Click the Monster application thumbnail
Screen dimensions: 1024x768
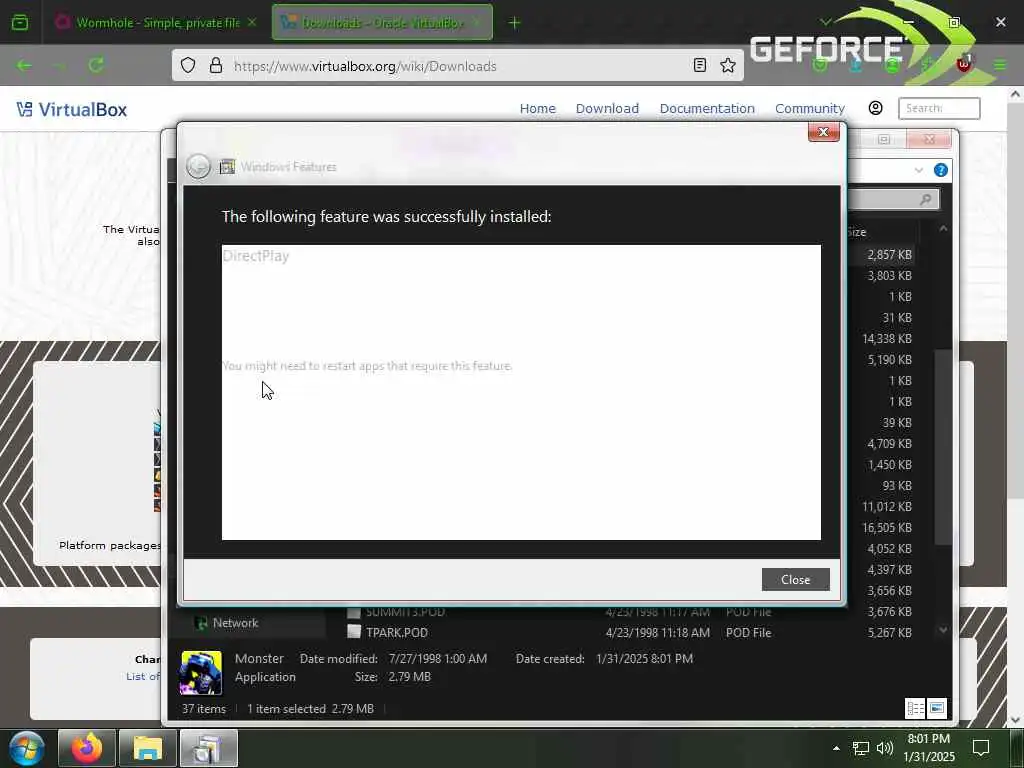tap(201, 673)
